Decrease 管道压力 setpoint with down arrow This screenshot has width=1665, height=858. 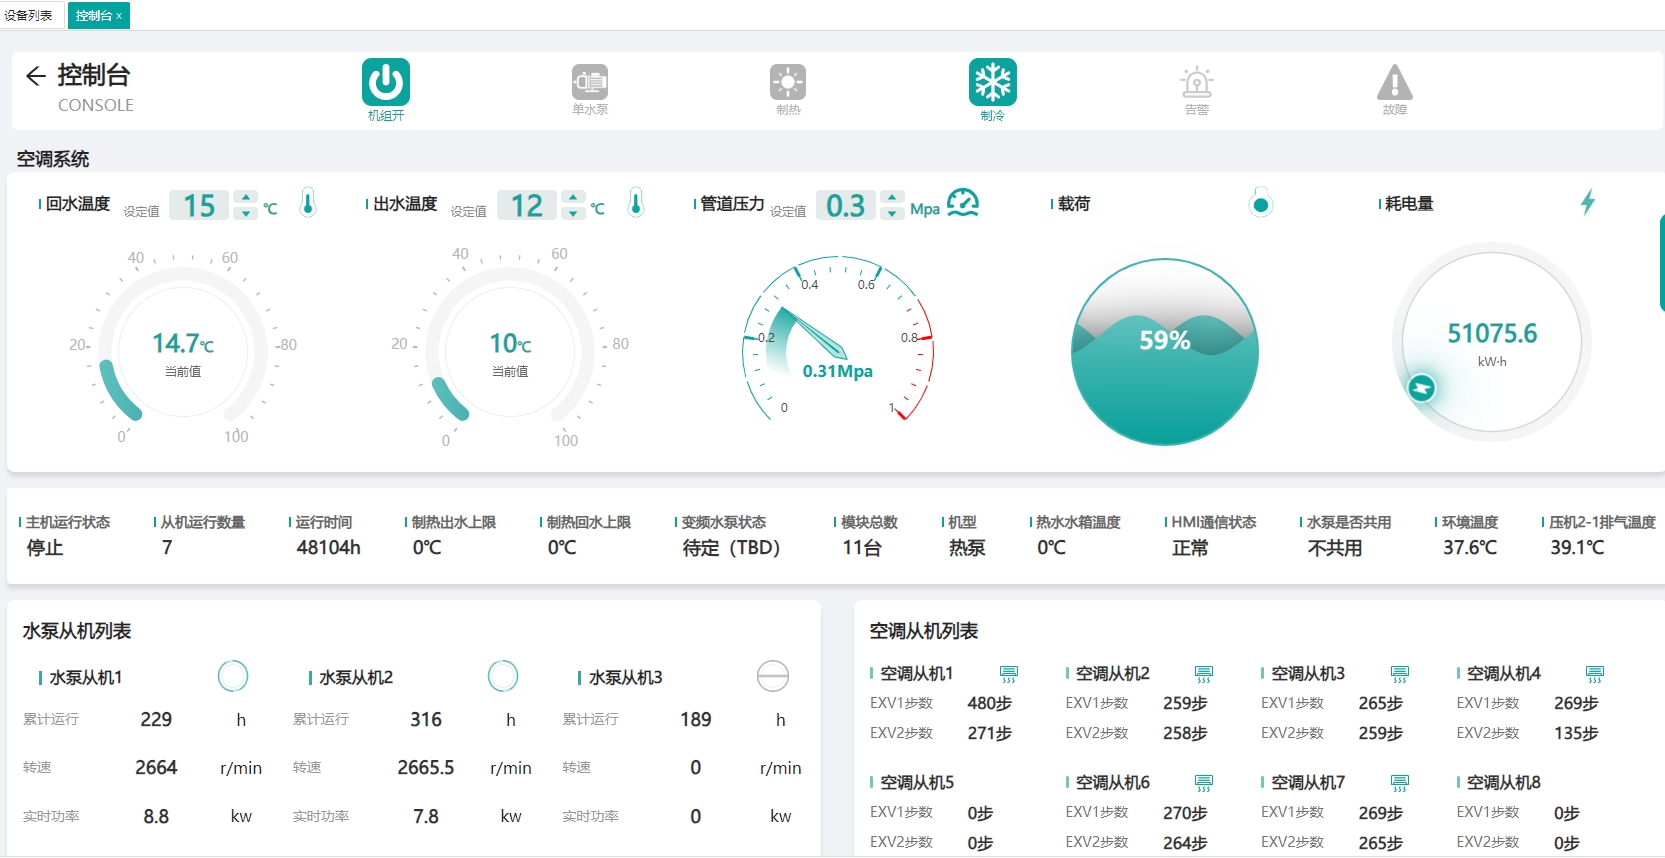(892, 213)
